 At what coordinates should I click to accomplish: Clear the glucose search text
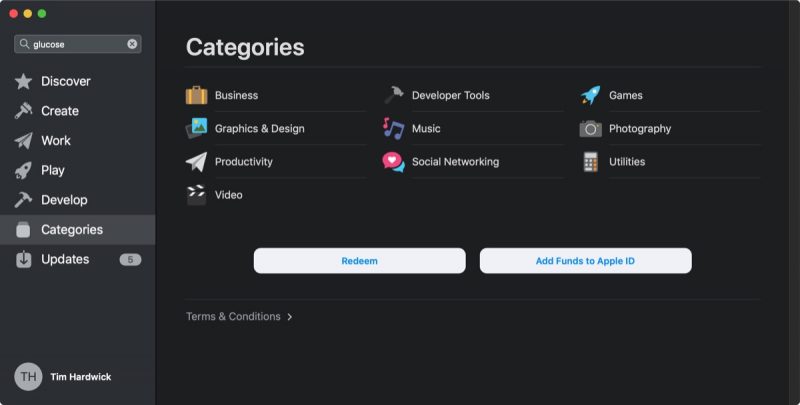click(x=132, y=44)
